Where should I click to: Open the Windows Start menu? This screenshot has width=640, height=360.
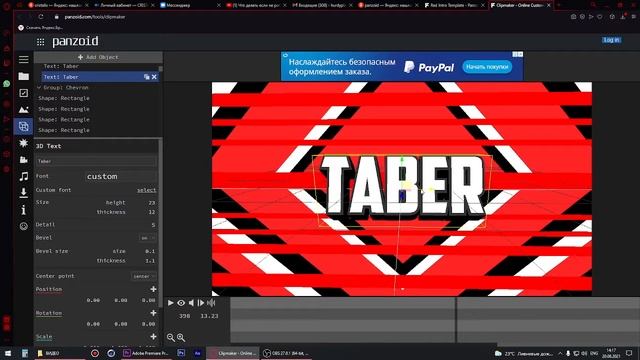tap(7, 353)
